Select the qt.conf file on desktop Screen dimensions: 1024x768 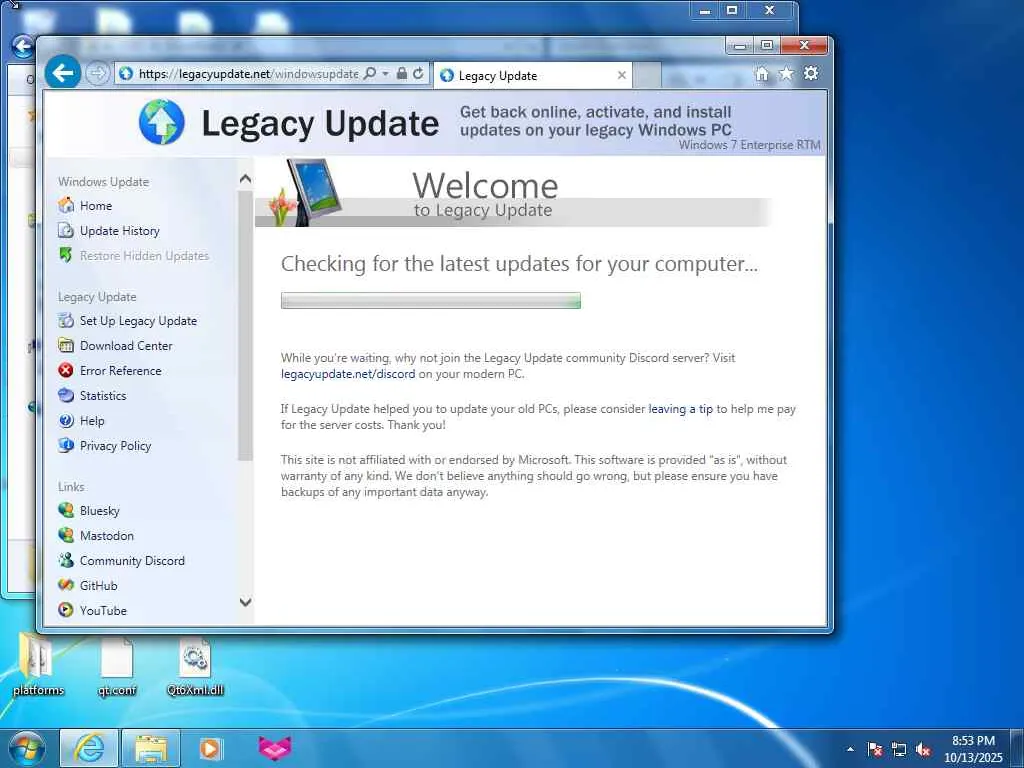(x=117, y=665)
